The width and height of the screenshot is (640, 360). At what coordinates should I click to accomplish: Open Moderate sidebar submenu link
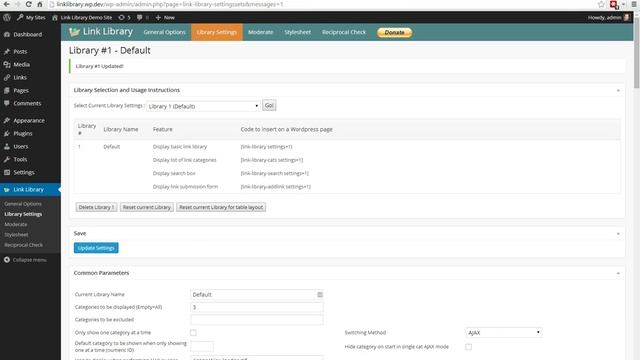coord(16,224)
